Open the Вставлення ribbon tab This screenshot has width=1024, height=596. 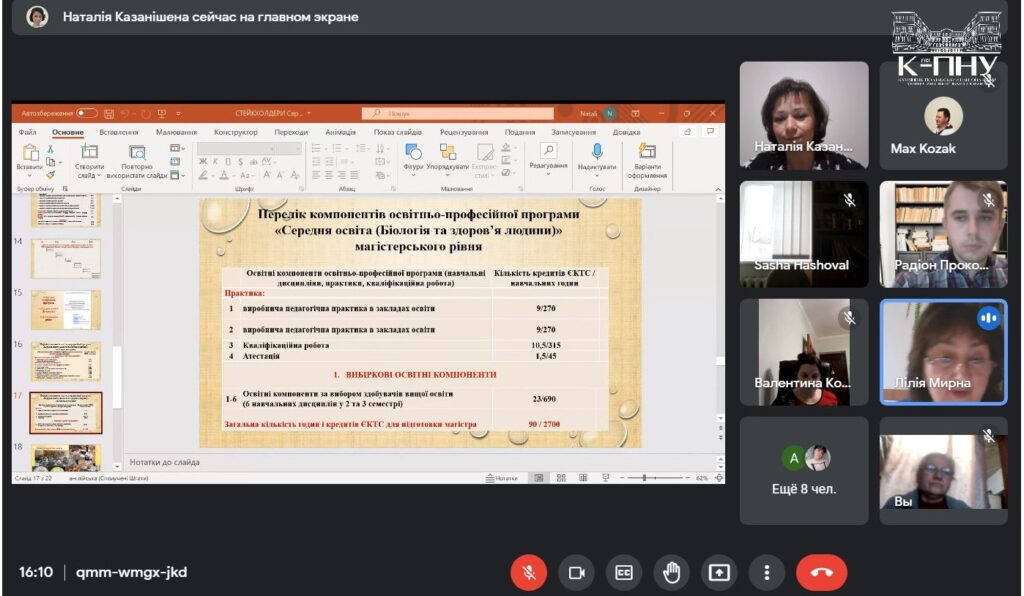point(119,132)
